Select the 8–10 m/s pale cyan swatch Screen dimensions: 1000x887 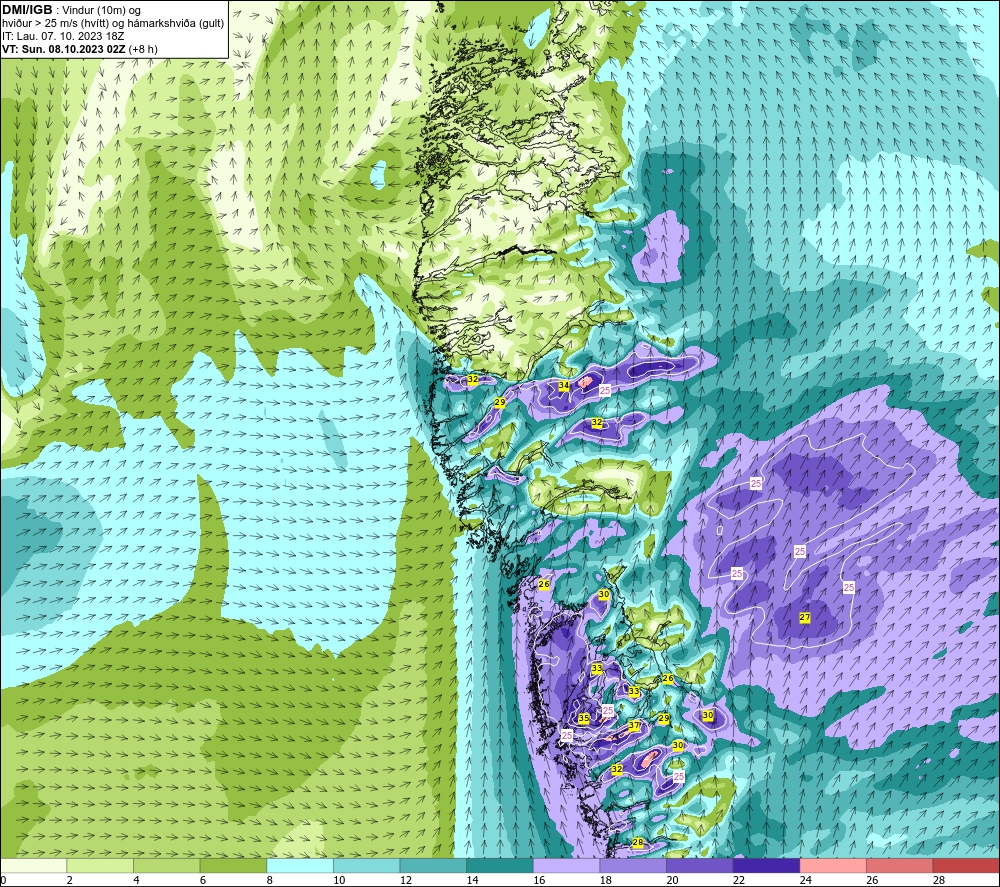click(x=300, y=865)
